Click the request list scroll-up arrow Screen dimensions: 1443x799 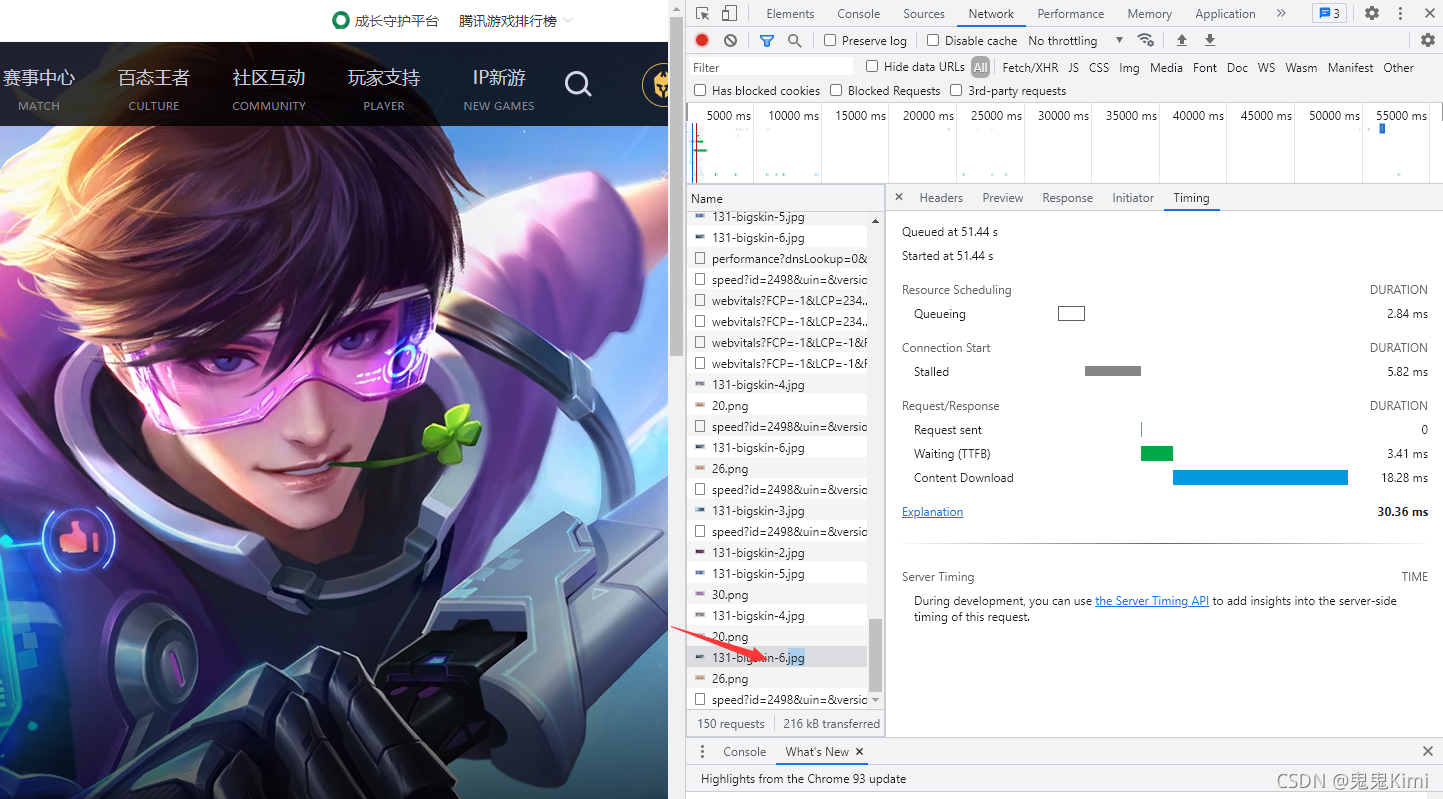876,220
